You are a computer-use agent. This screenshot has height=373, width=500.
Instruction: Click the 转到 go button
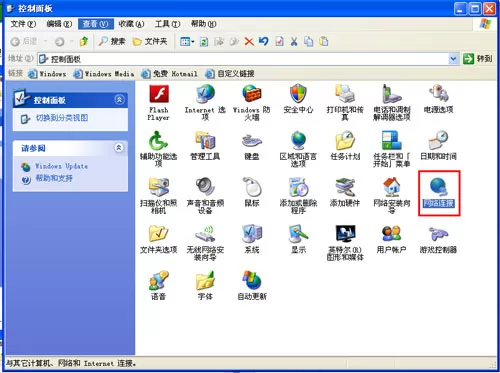(x=478, y=59)
